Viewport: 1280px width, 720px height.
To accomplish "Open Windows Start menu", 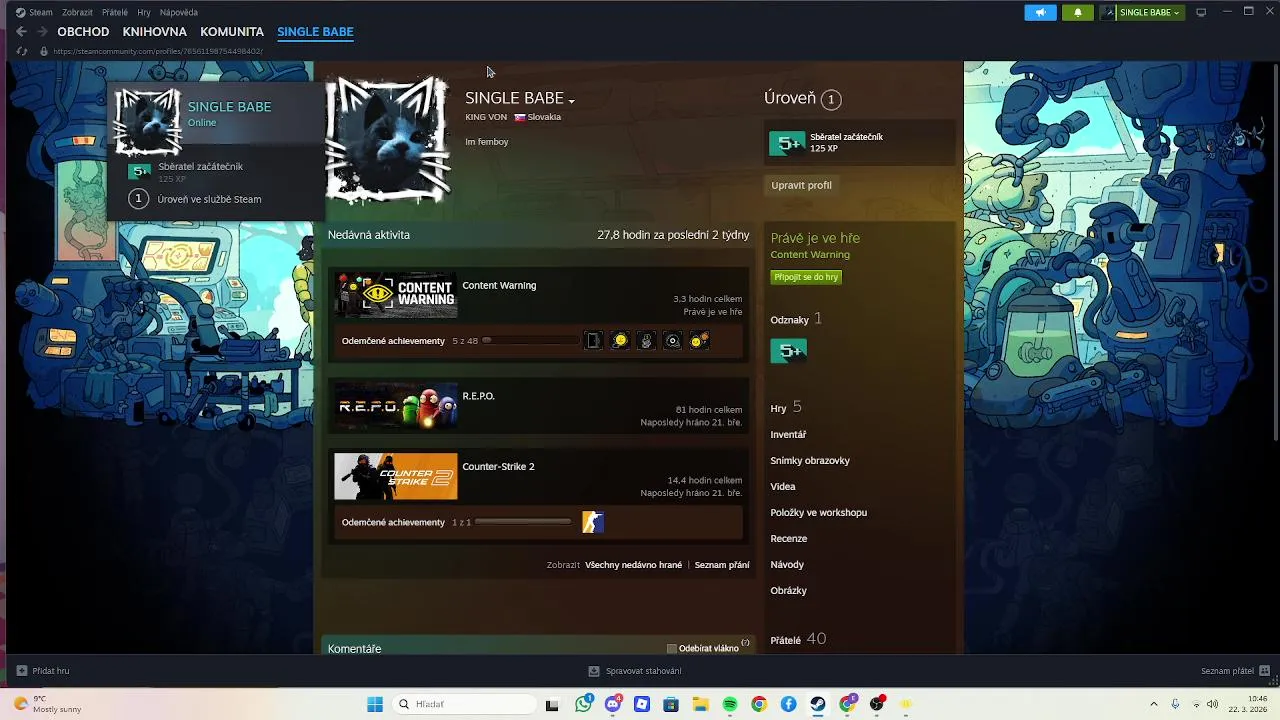I will 375,704.
